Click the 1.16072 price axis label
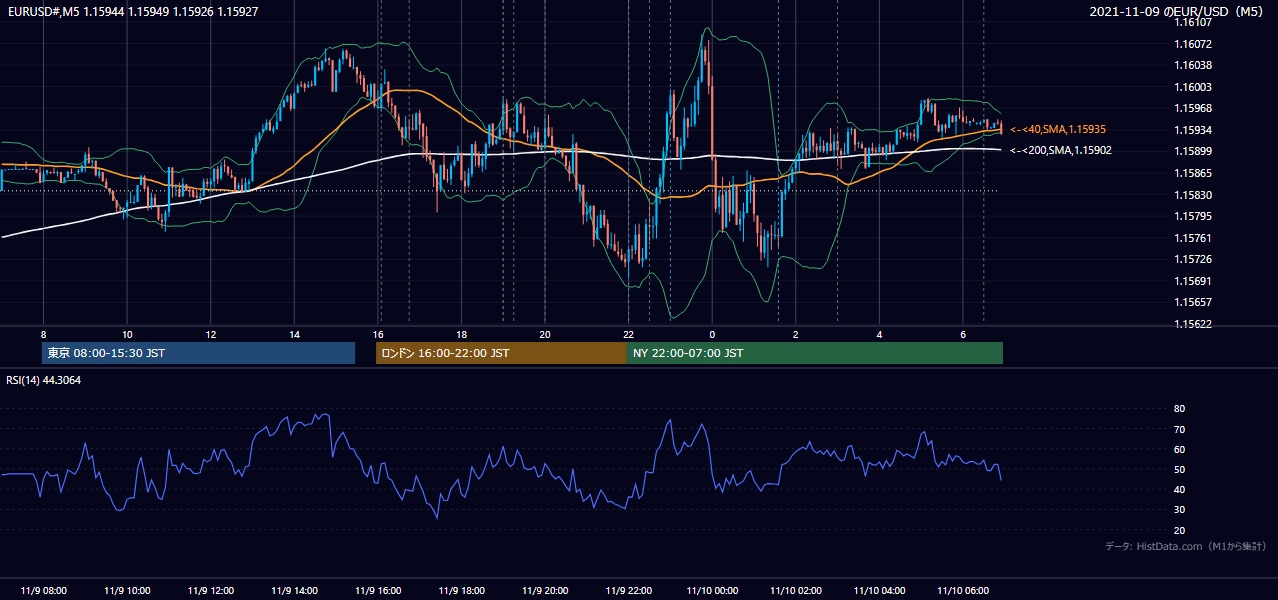Image resolution: width=1278 pixels, height=600 pixels. 1193,44
